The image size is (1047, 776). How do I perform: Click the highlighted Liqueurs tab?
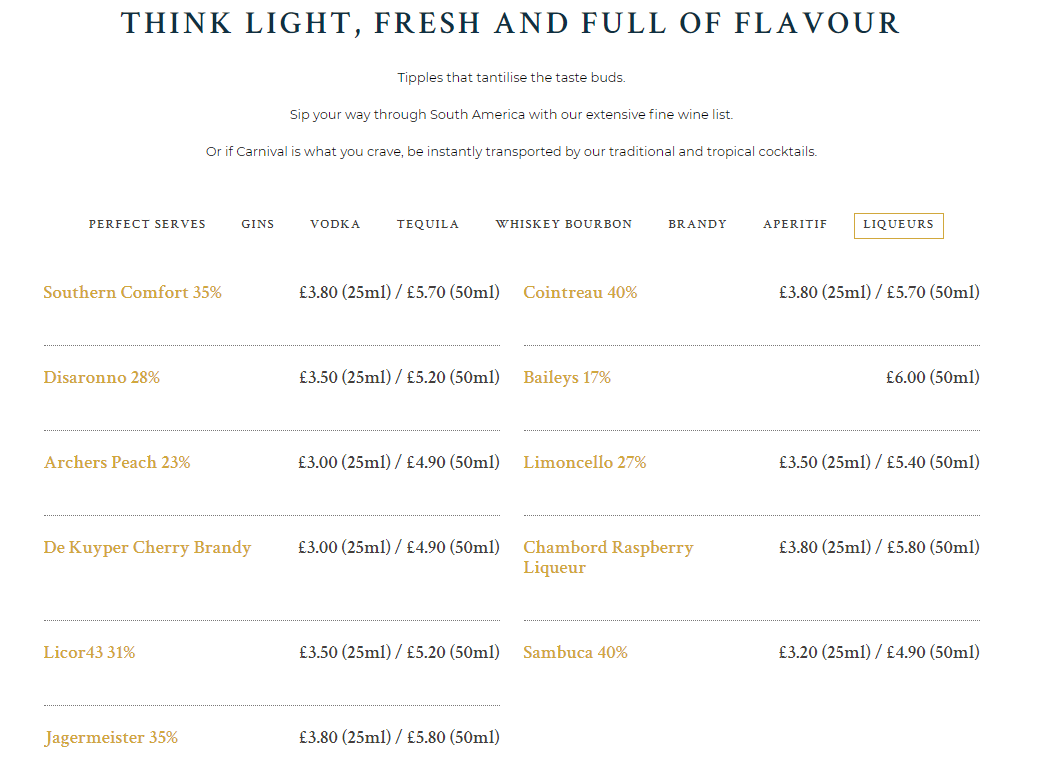[x=899, y=226]
